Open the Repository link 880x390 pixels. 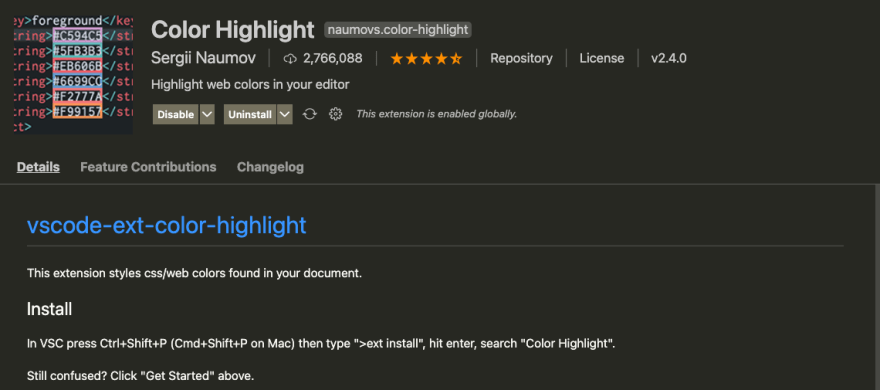coord(521,58)
